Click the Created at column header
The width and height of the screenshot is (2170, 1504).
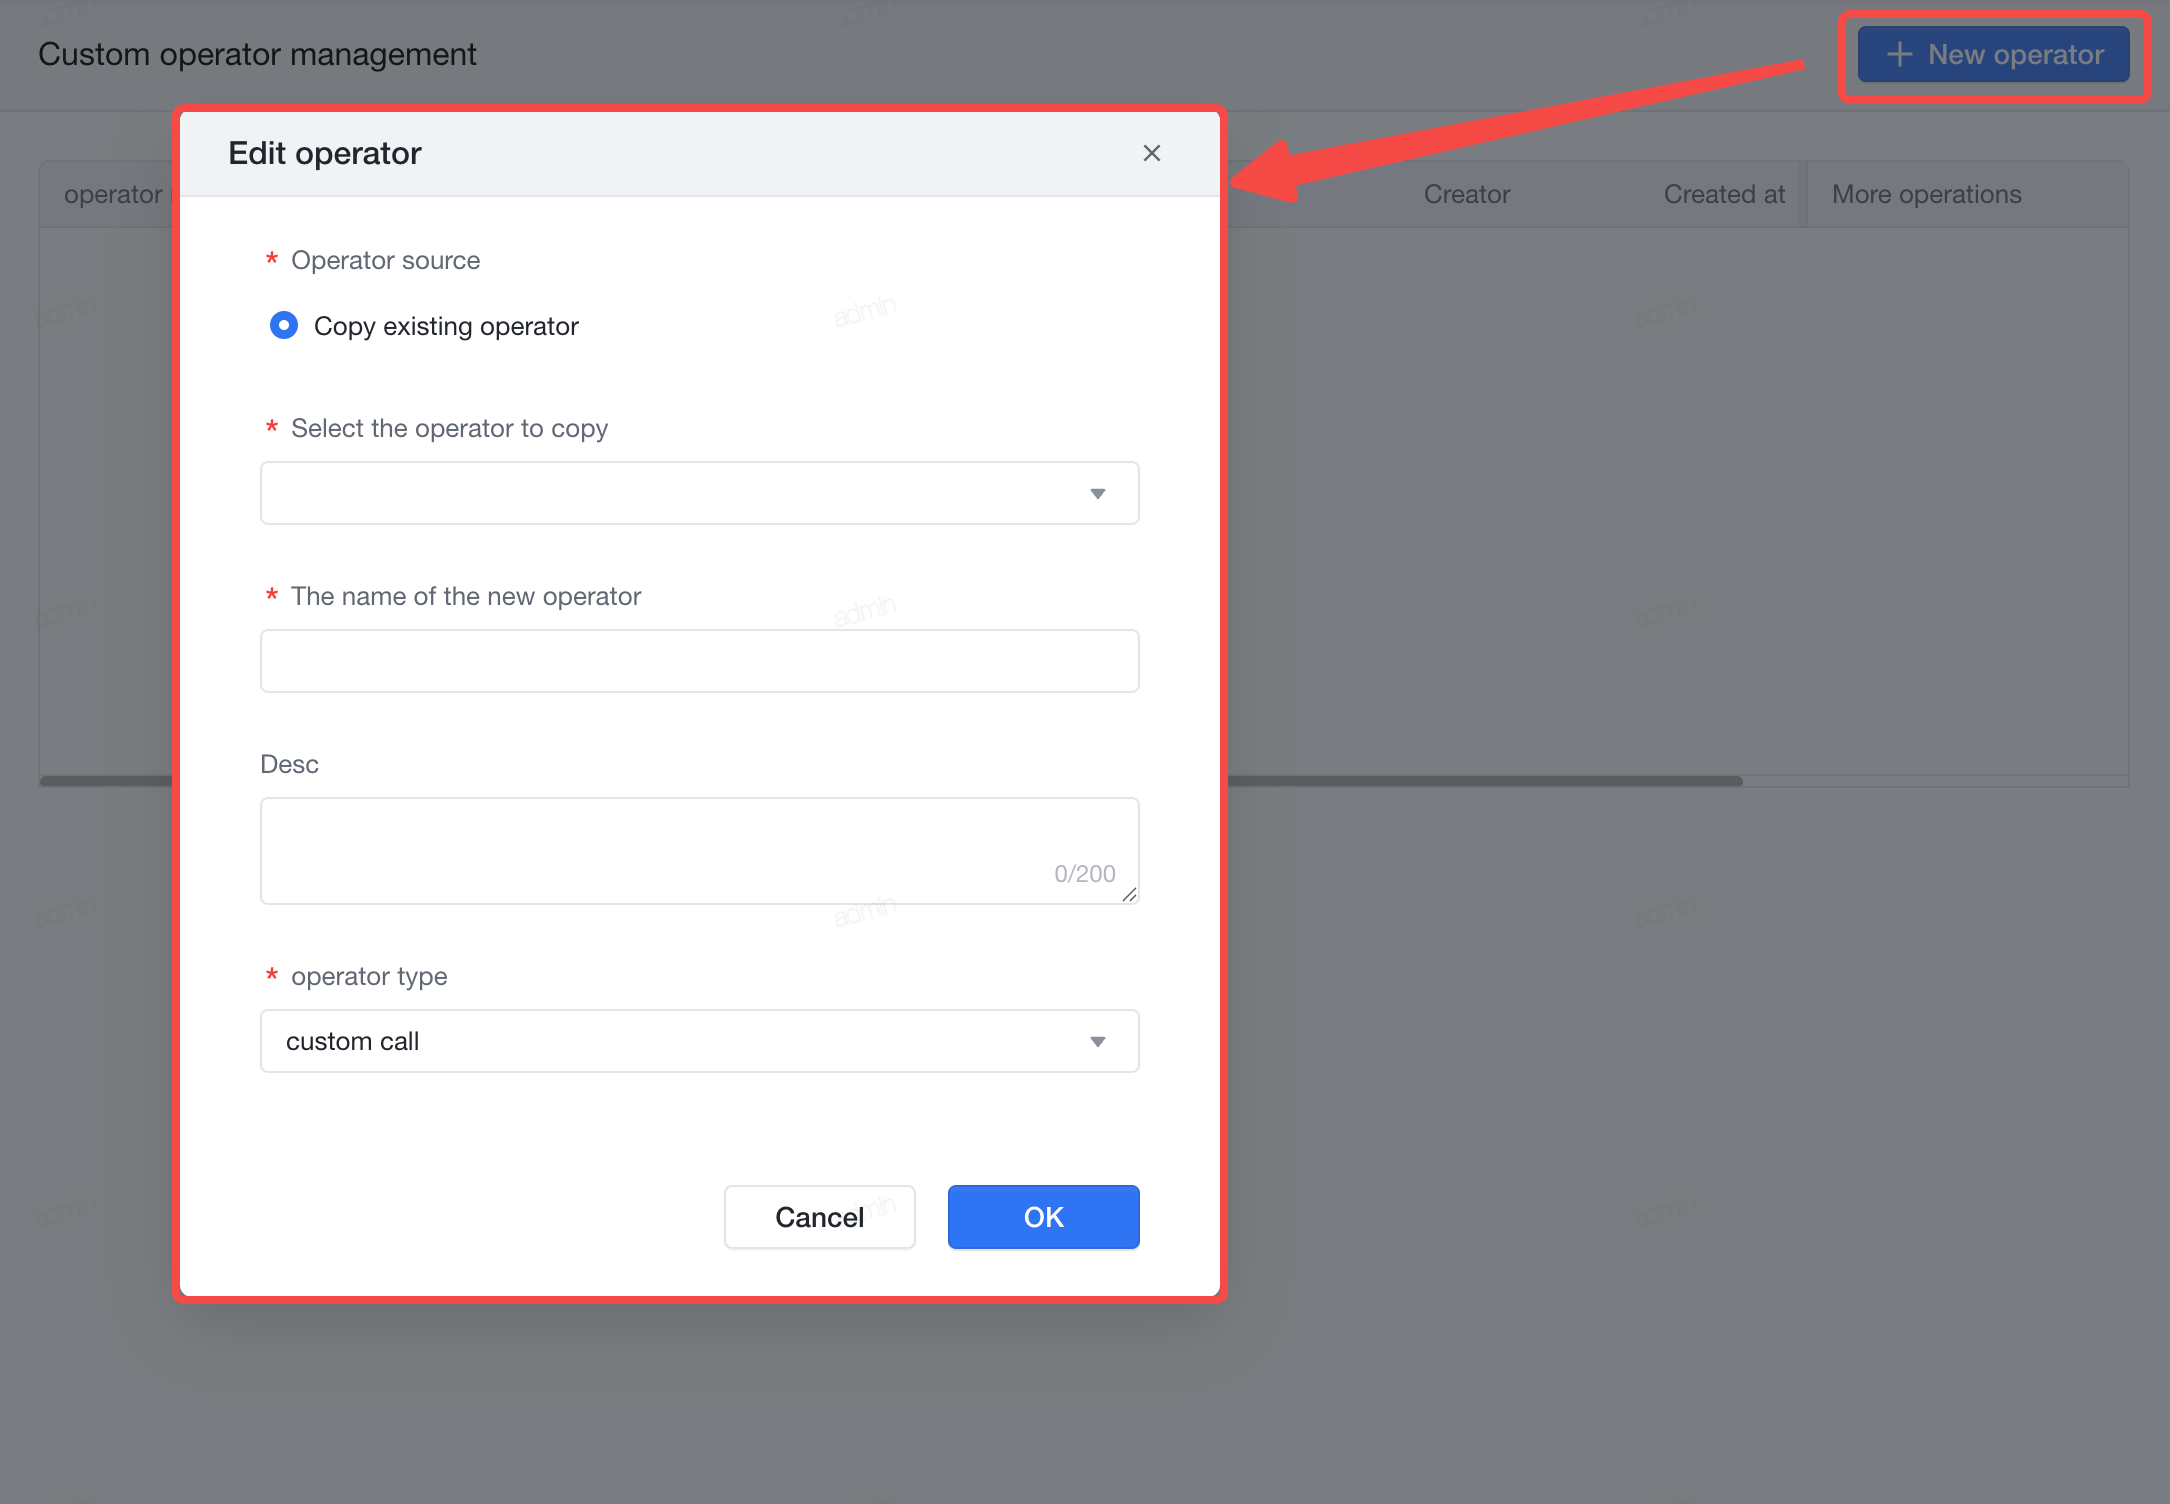(x=1724, y=194)
